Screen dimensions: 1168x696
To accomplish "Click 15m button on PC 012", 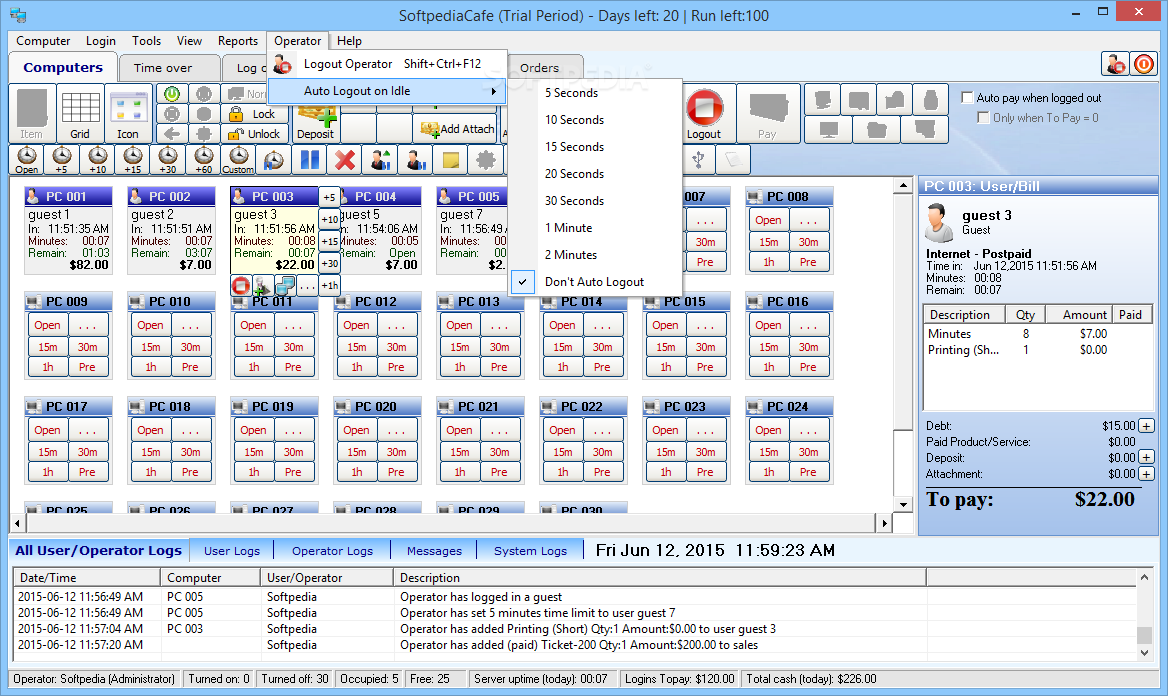I will pyautogui.click(x=357, y=347).
